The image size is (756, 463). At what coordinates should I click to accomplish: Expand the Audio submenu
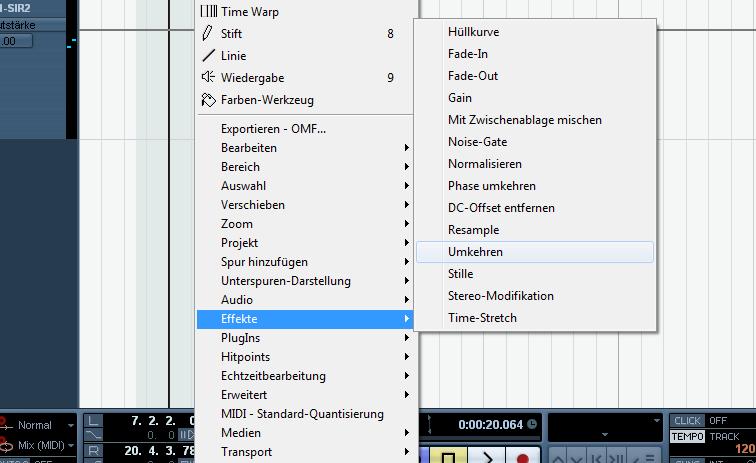pyautogui.click(x=307, y=300)
